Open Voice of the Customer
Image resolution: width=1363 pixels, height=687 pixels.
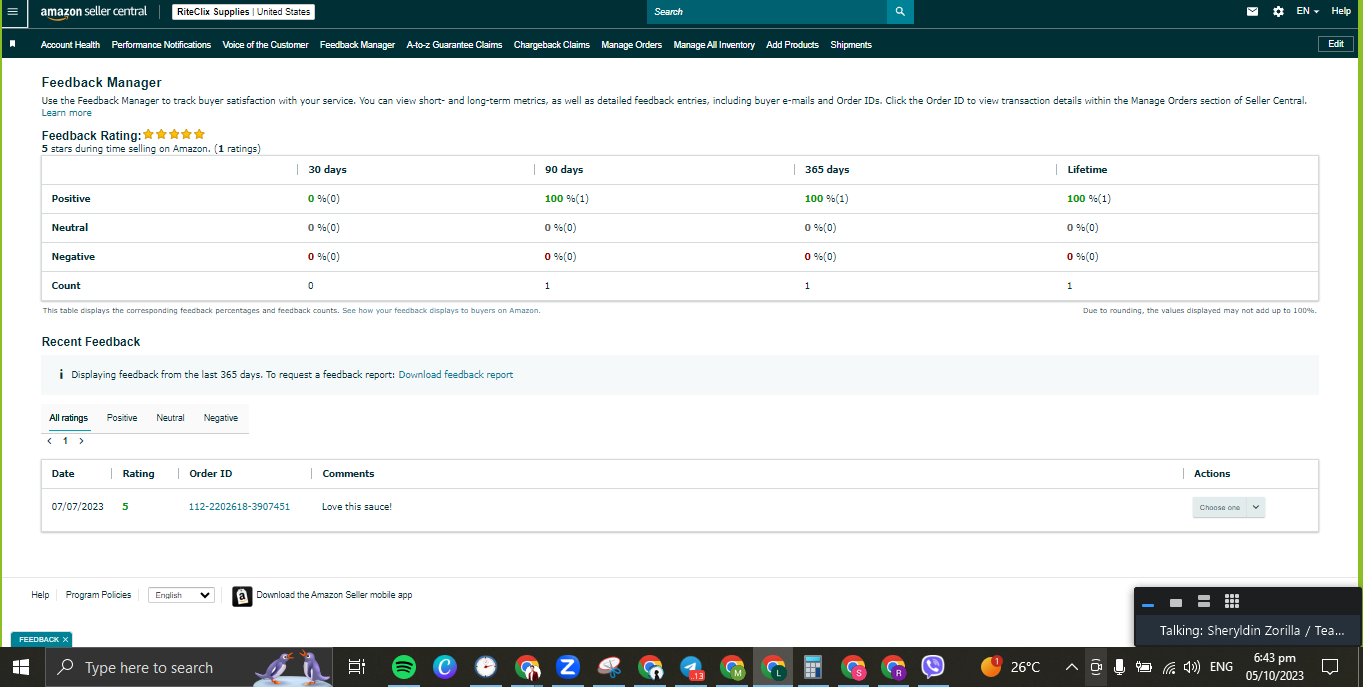[265, 45]
